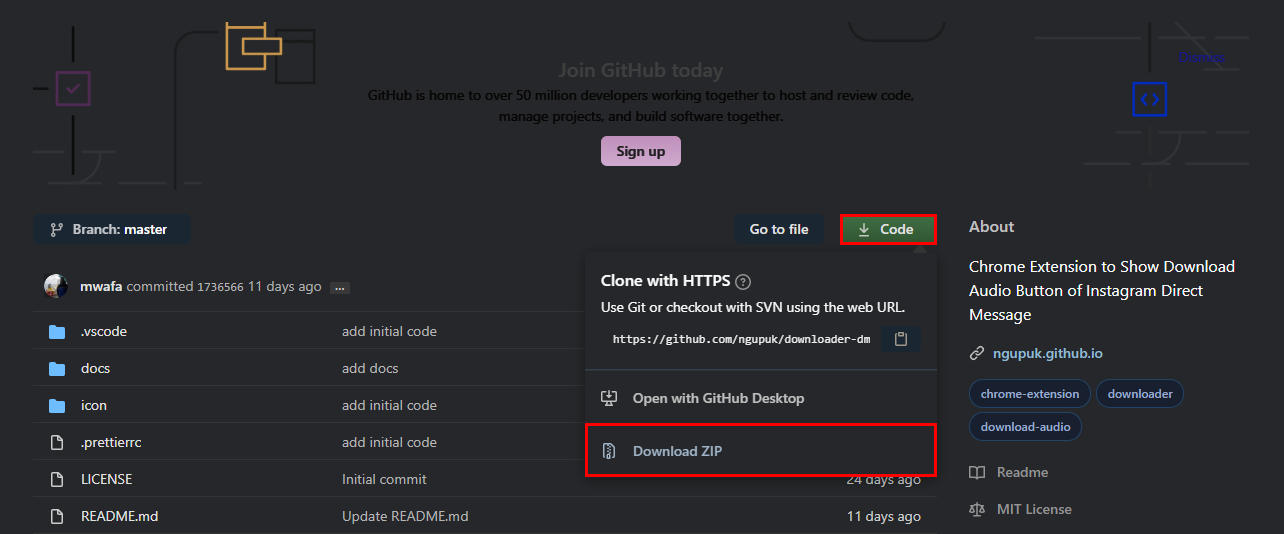Viewport: 1284px width, 534px height.
Task: Click the help icon beside Clone with HTTPS
Action: (x=743, y=282)
